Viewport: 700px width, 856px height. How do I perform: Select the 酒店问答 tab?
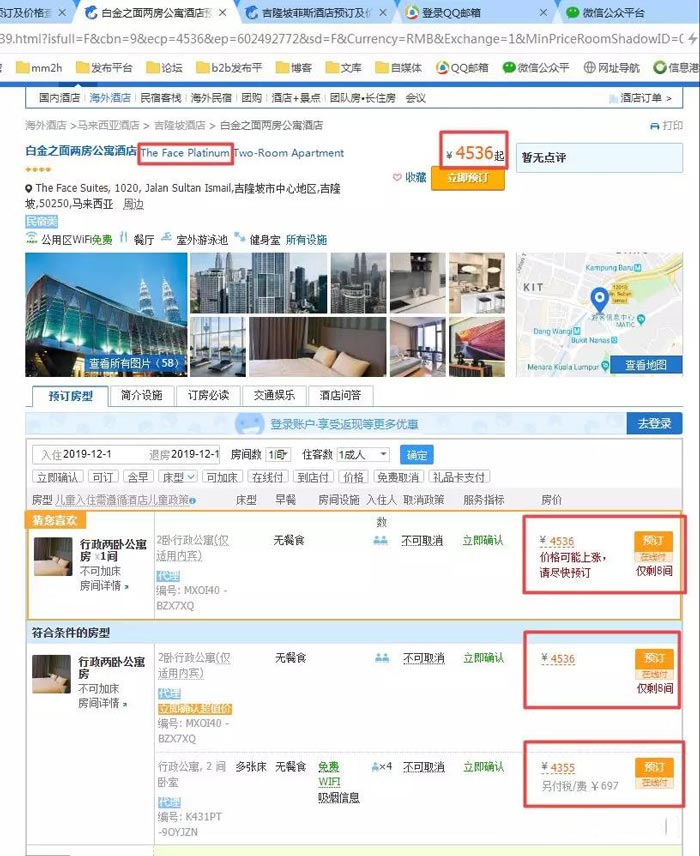coord(340,395)
